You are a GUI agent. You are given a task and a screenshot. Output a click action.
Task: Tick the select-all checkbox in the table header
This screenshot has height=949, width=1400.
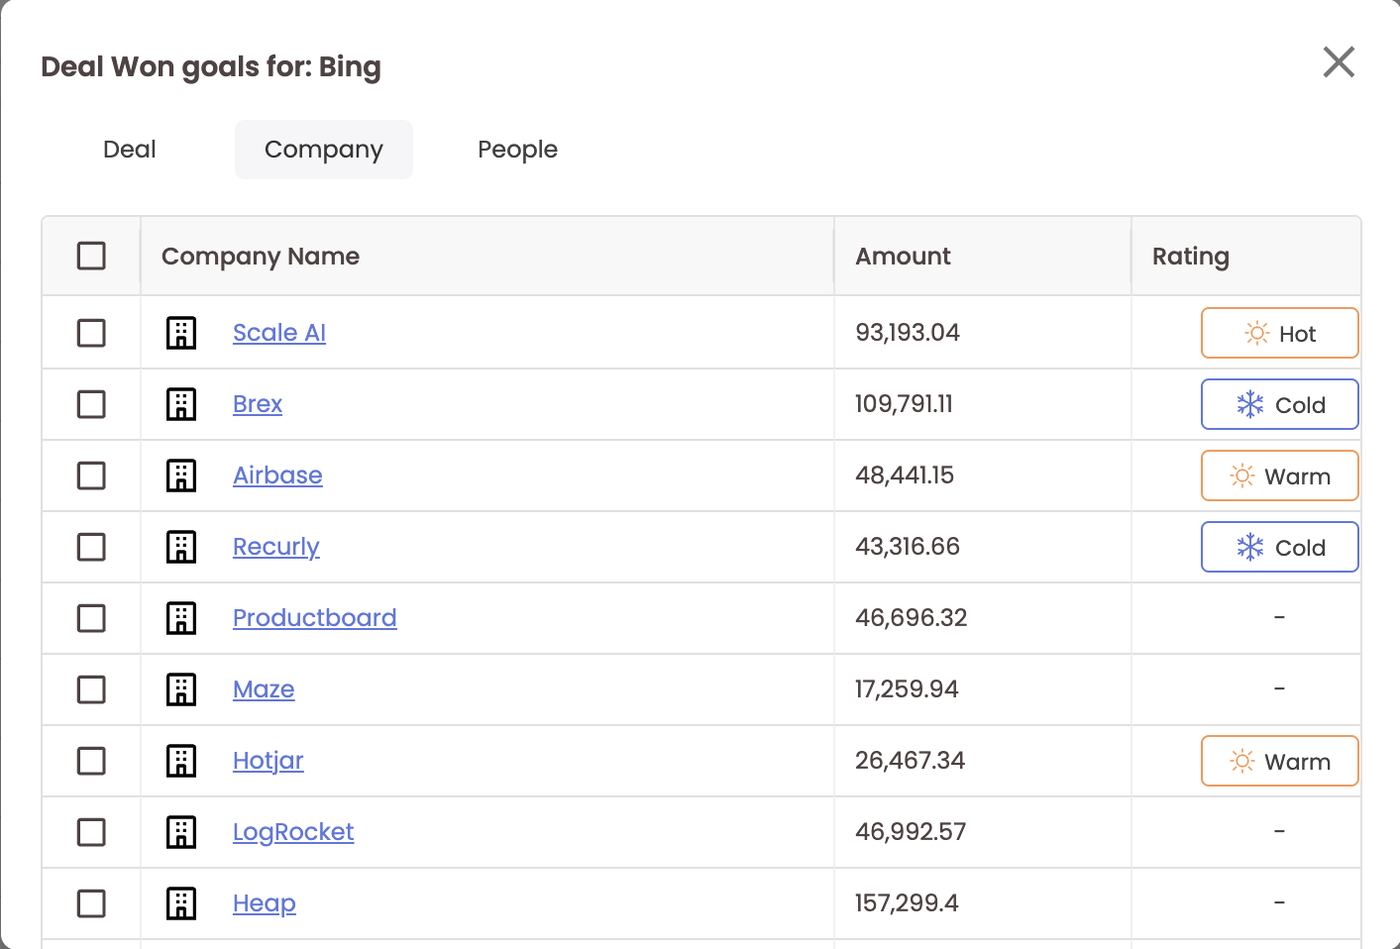(x=91, y=256)
